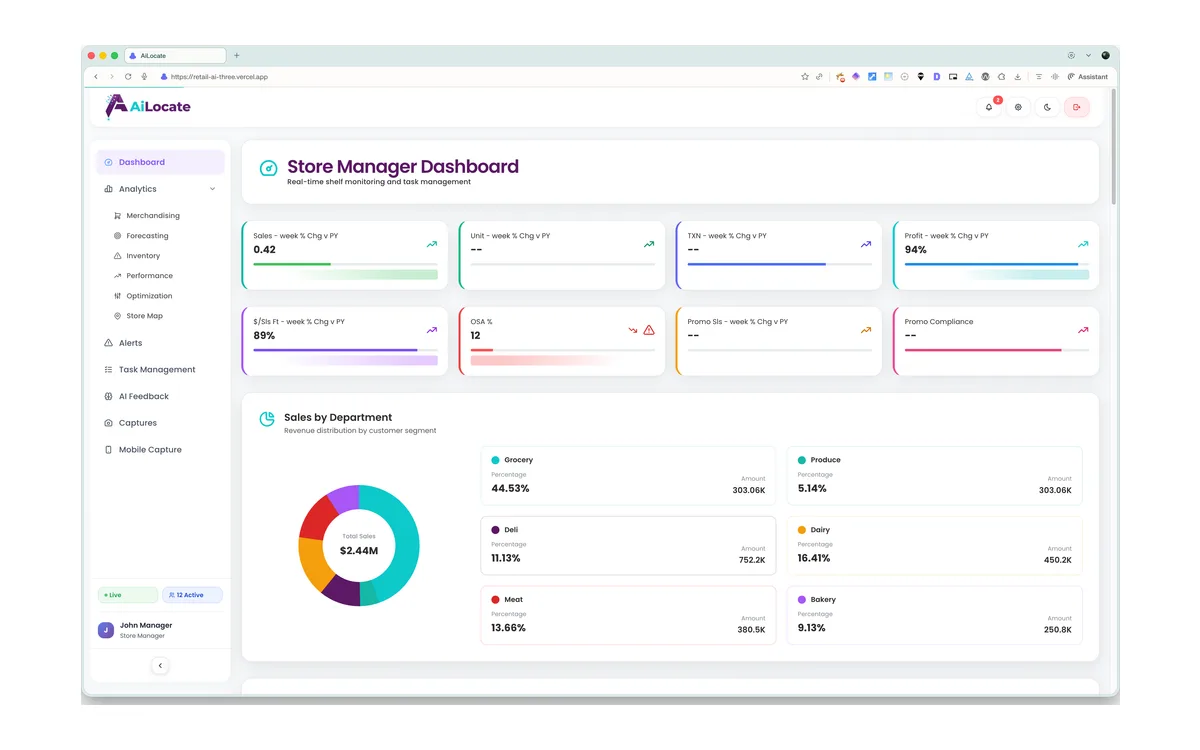Click the AiLocate logo
This screenshot has height=750, width=1200.
pos(147,106)
